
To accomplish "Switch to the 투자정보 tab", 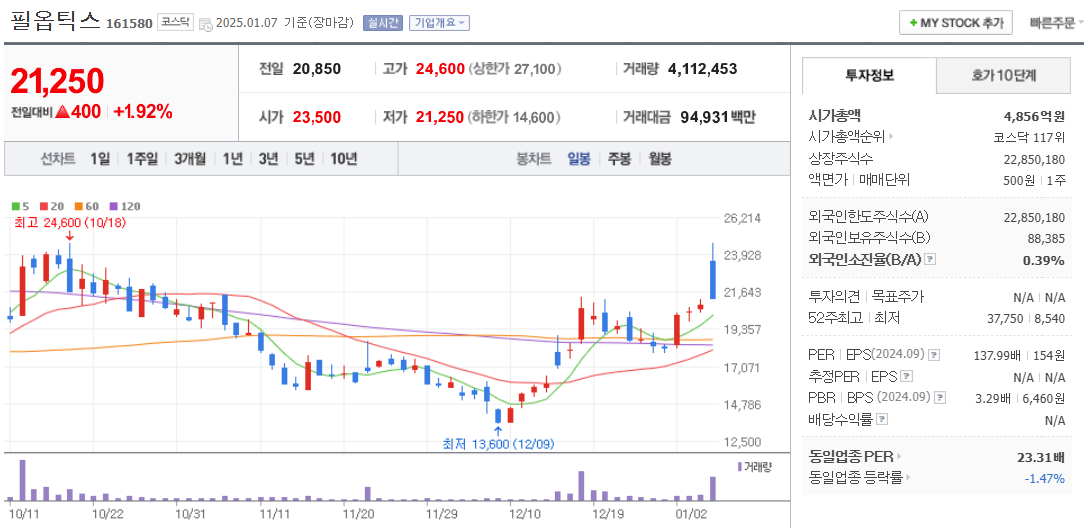I will point(869,76).
